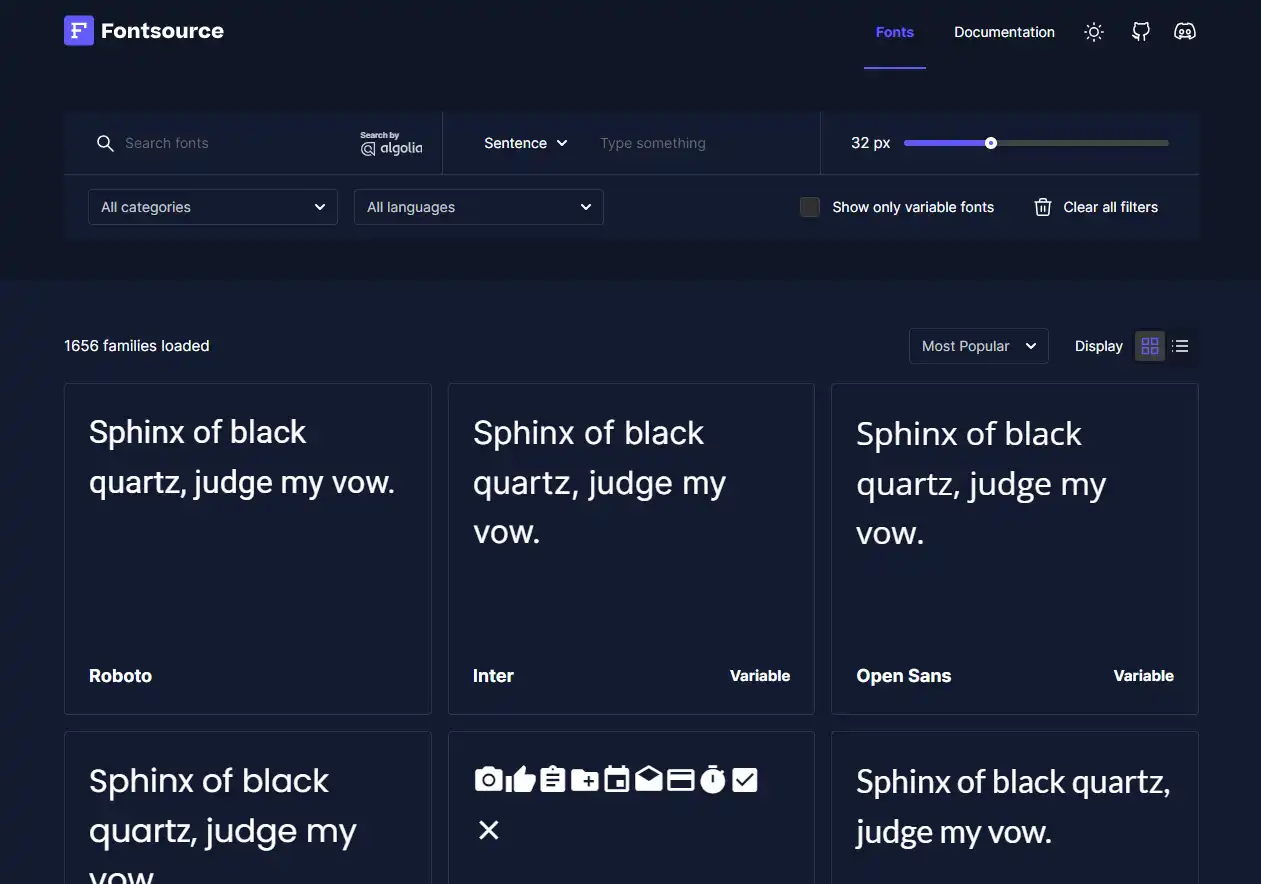
Task: Open the Sentence preview type dropdown
Action: (x=526, y=143)
